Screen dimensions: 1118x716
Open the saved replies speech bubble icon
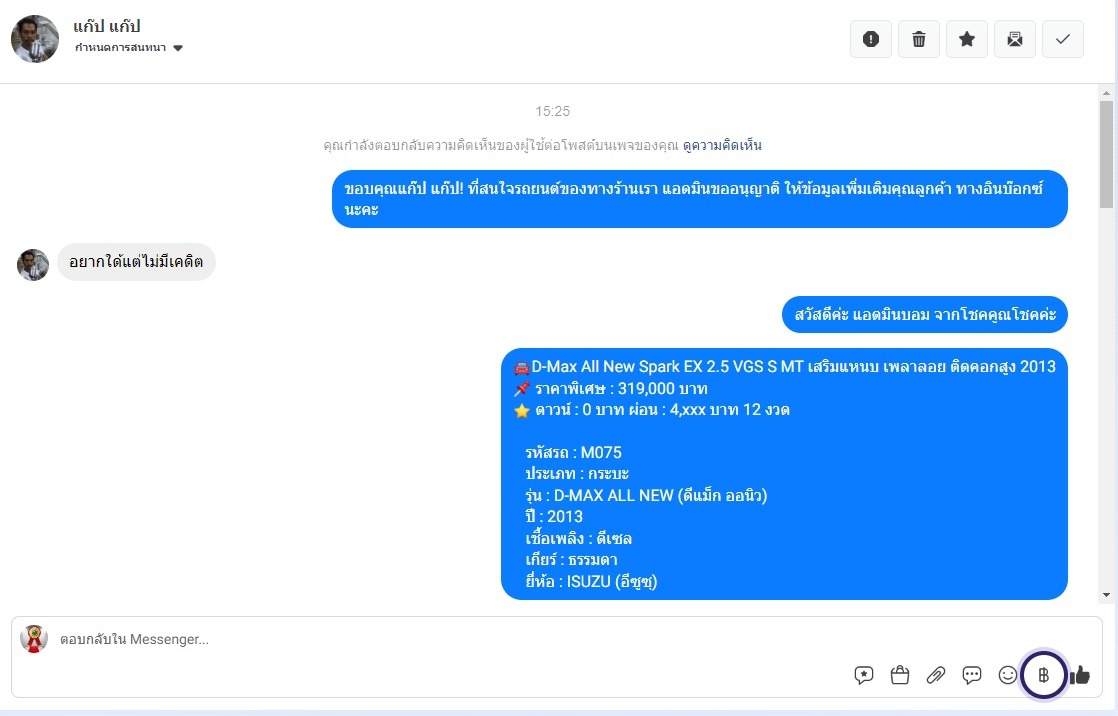point(863,675)
